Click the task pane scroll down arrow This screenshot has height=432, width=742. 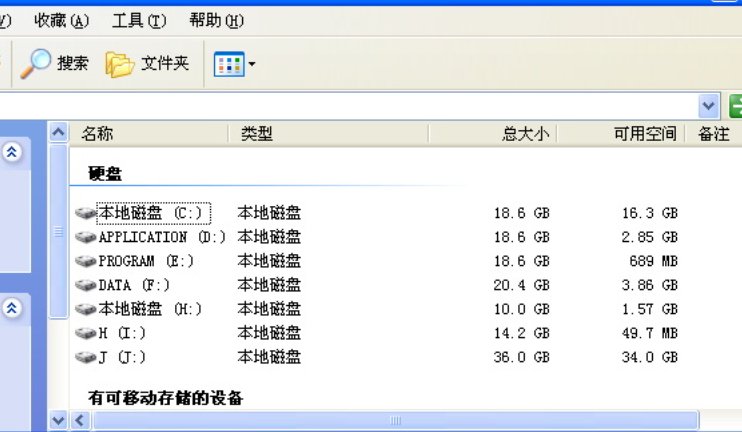(x=58, y=420)
